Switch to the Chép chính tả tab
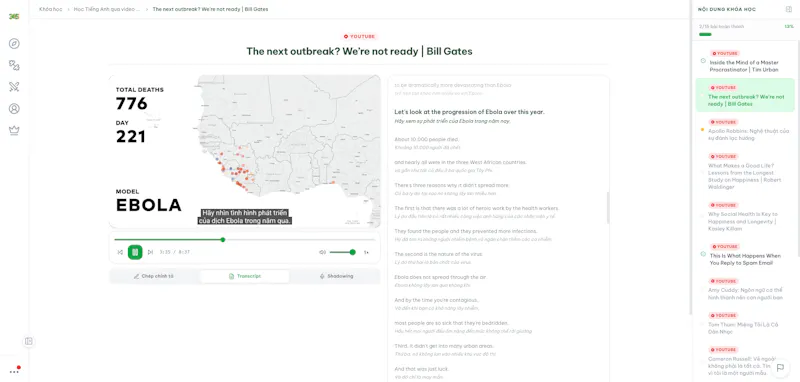 [154, 276]
